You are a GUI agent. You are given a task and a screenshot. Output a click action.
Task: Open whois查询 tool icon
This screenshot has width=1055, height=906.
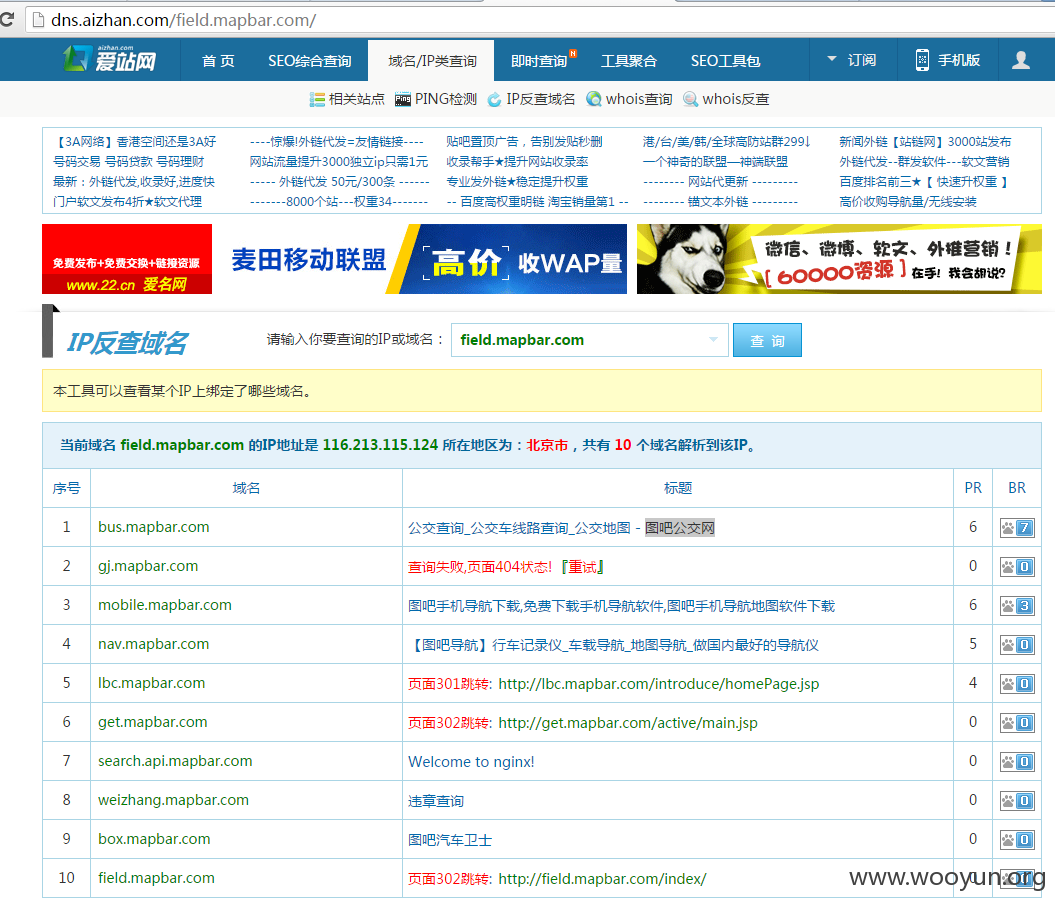[593, 100]
